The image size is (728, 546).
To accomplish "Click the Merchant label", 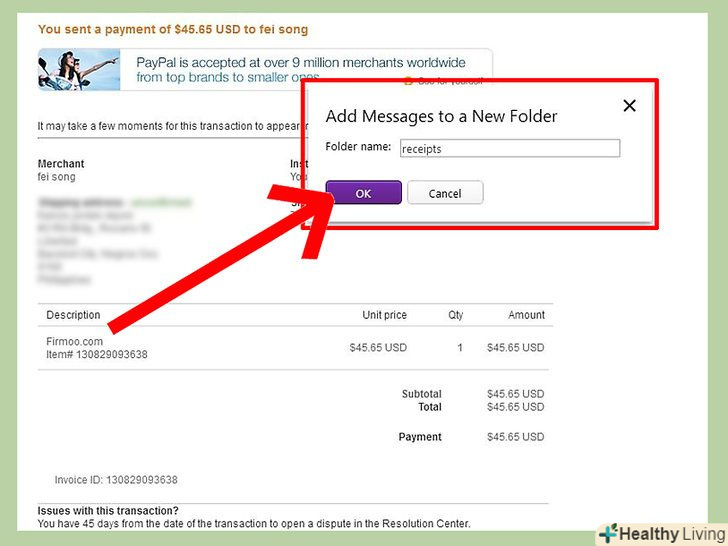I will [x=61, y=163].
